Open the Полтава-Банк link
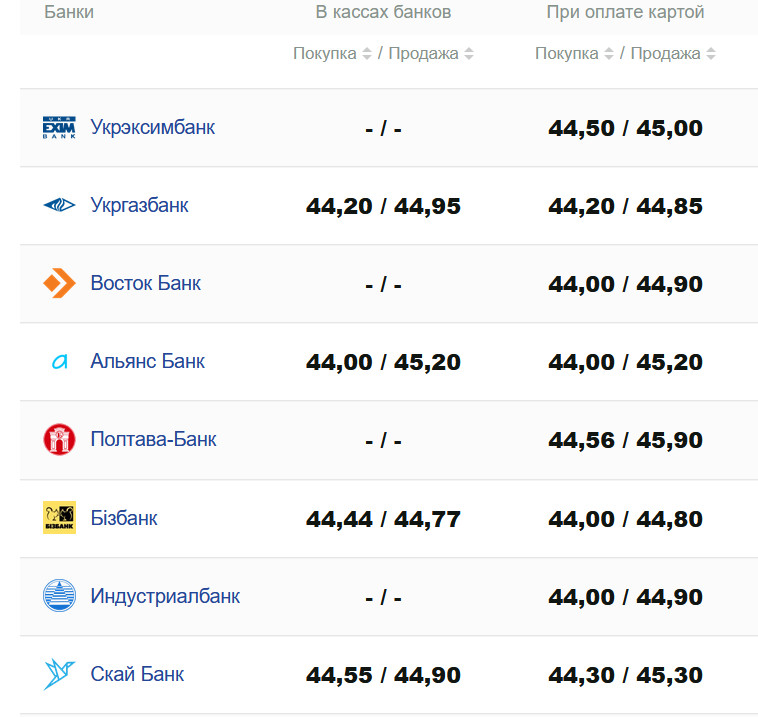The height and width of the screenshot is (717, 758). (x=153, y=440)
